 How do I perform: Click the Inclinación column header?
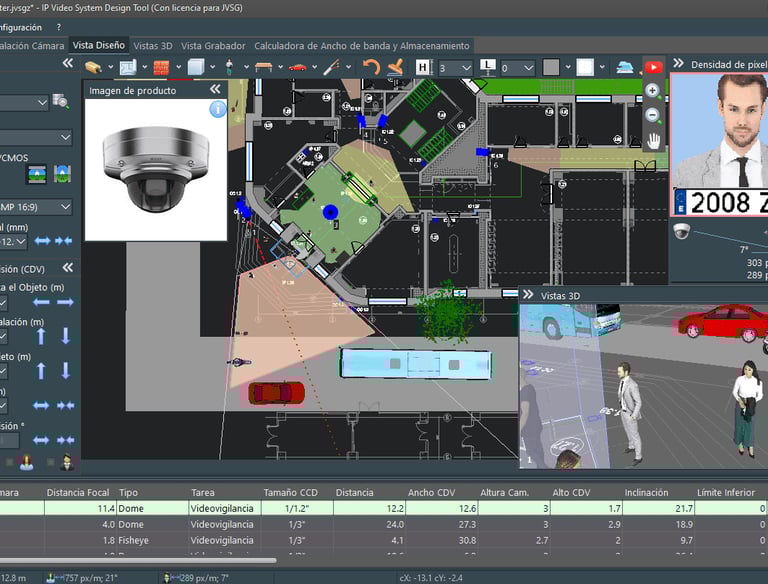coord(646,492)
